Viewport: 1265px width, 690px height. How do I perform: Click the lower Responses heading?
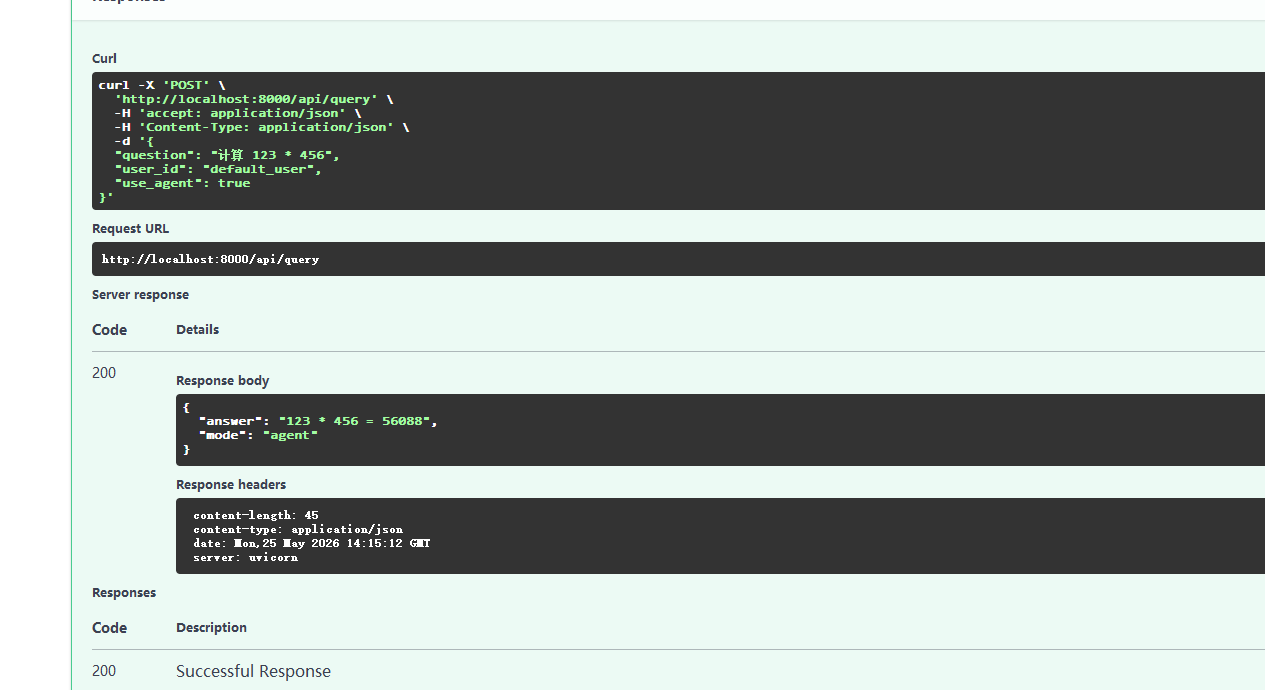[124, 593]
